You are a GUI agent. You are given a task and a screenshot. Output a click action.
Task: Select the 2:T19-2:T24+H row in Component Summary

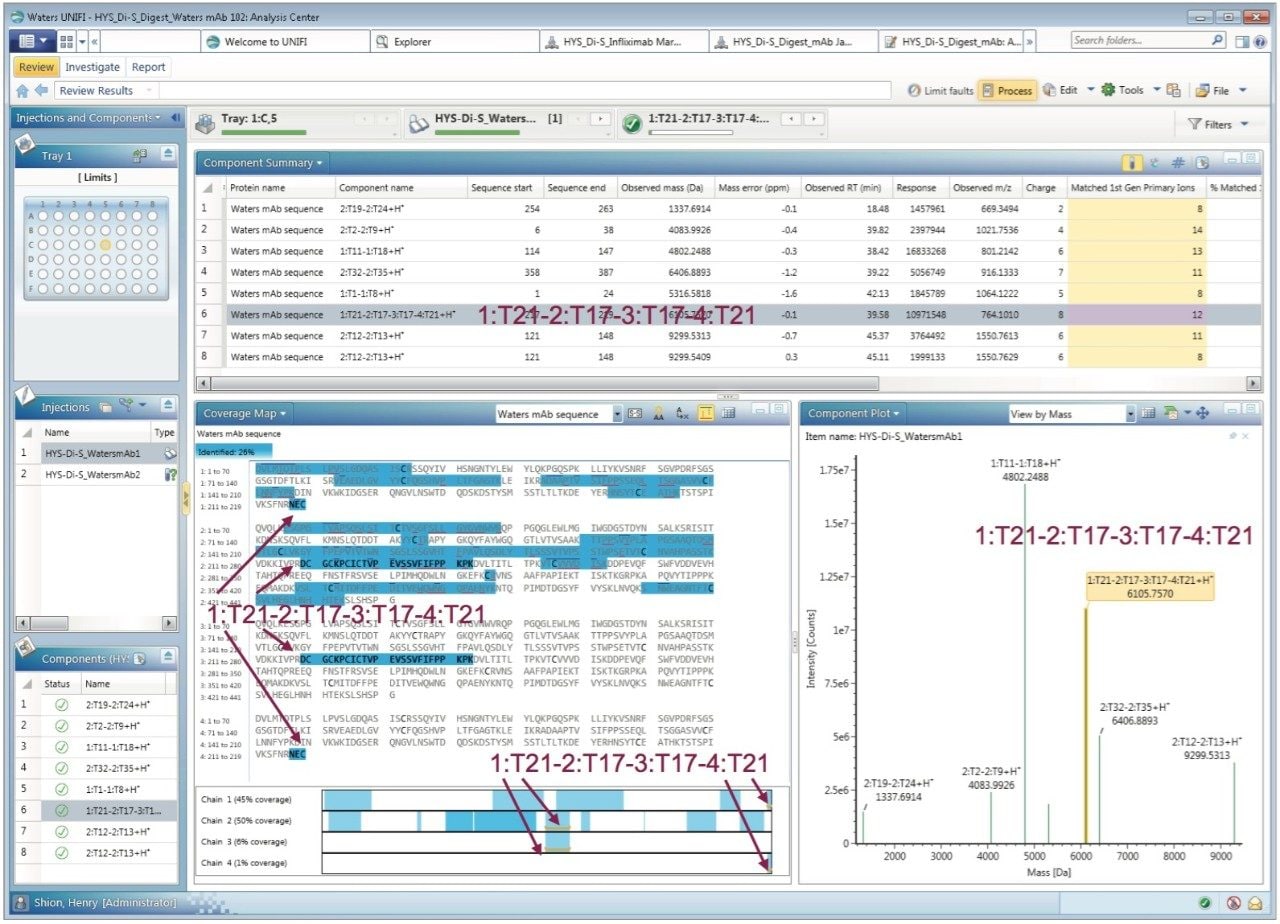[x=727, y=209]
